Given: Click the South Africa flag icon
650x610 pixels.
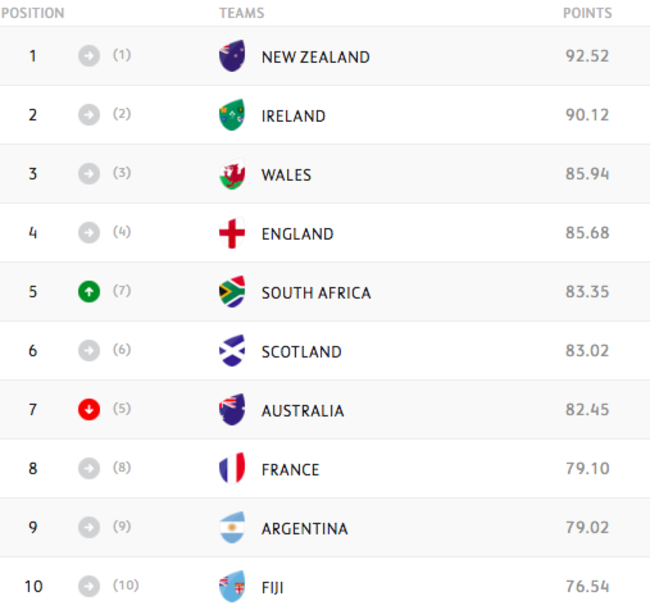Looking at the screenshot, I should coord(232,292).
